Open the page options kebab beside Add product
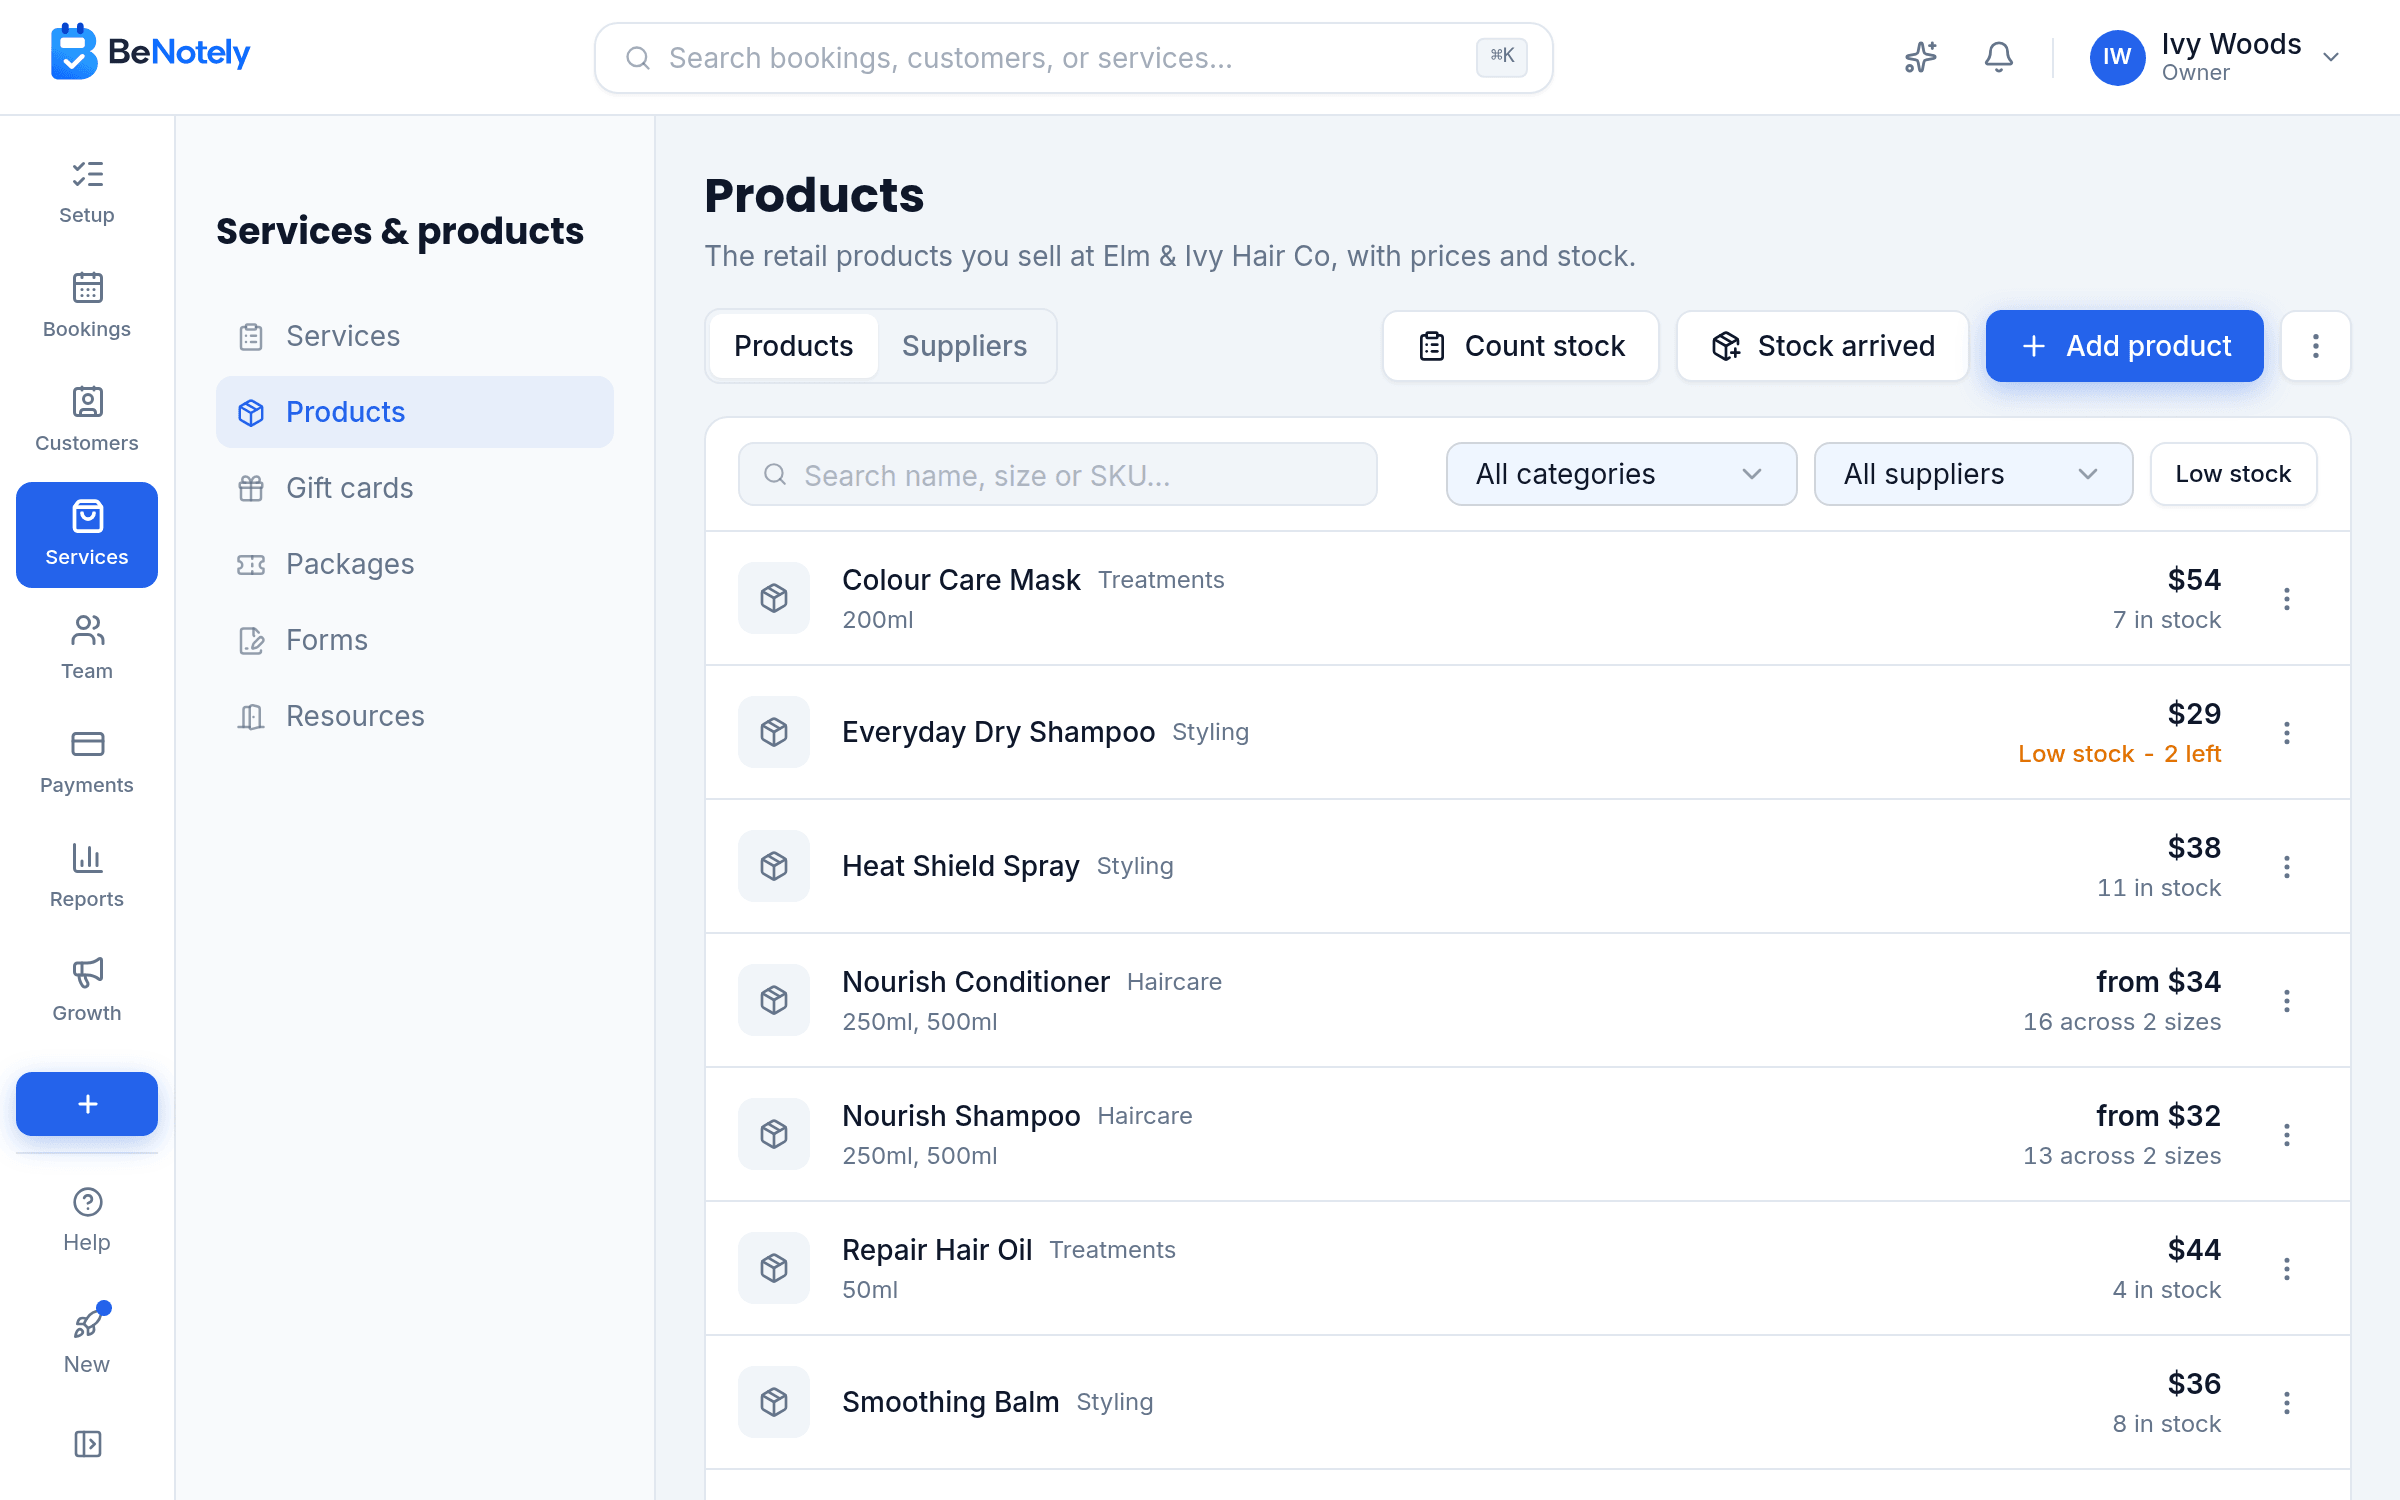This screenshot has width=2400, height=1500. [2316, 346]
